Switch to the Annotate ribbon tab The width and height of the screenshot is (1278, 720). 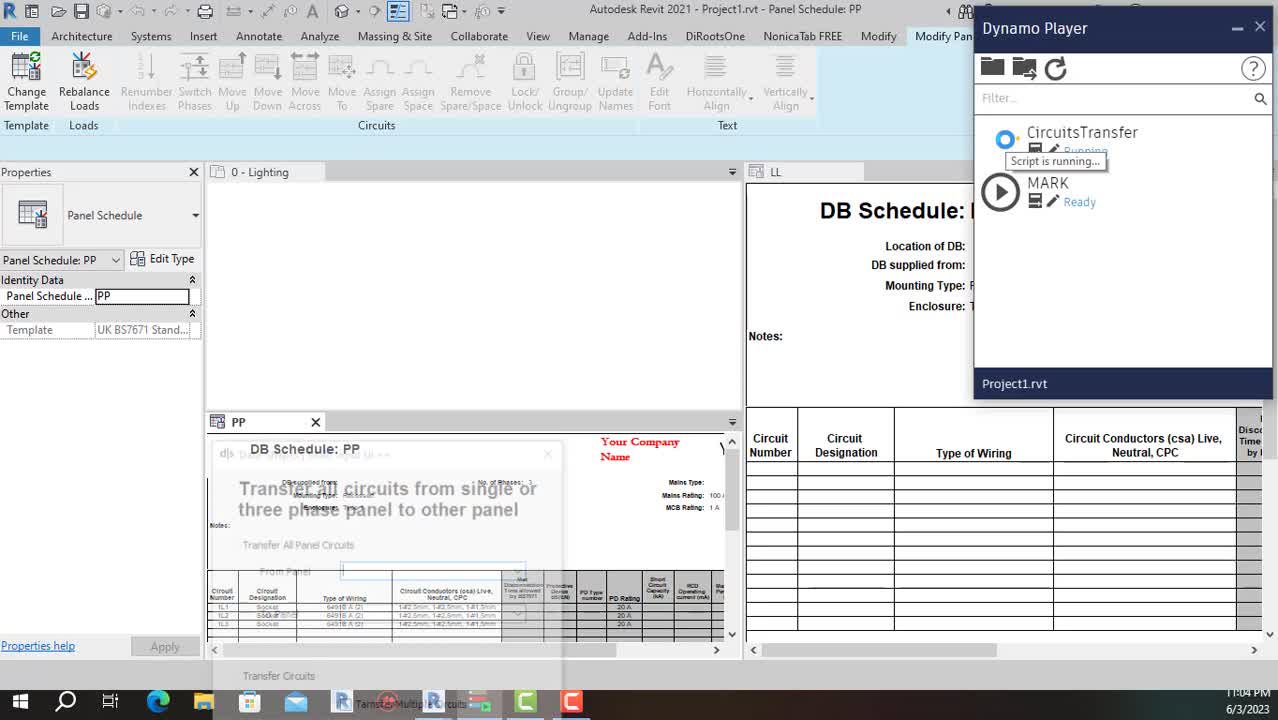click(259, 36)
